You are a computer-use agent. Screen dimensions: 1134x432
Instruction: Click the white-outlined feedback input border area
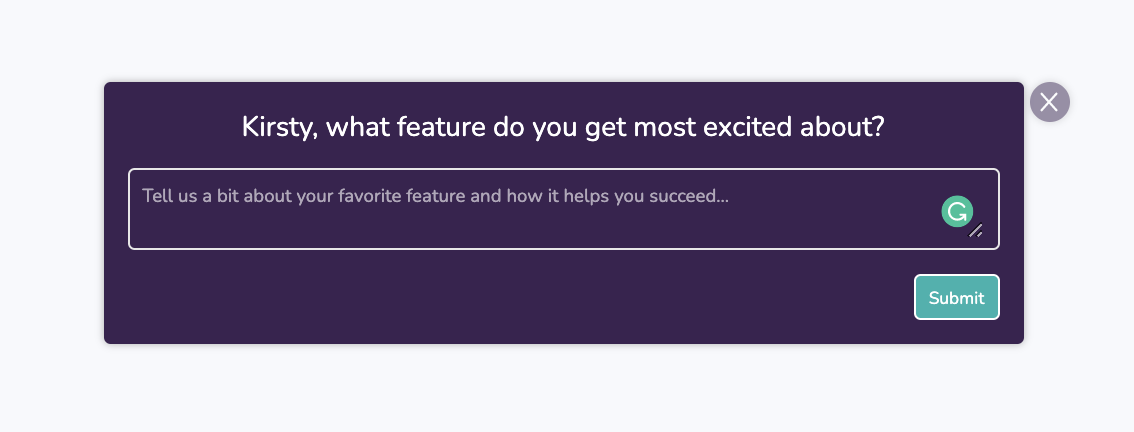point(563,209)
